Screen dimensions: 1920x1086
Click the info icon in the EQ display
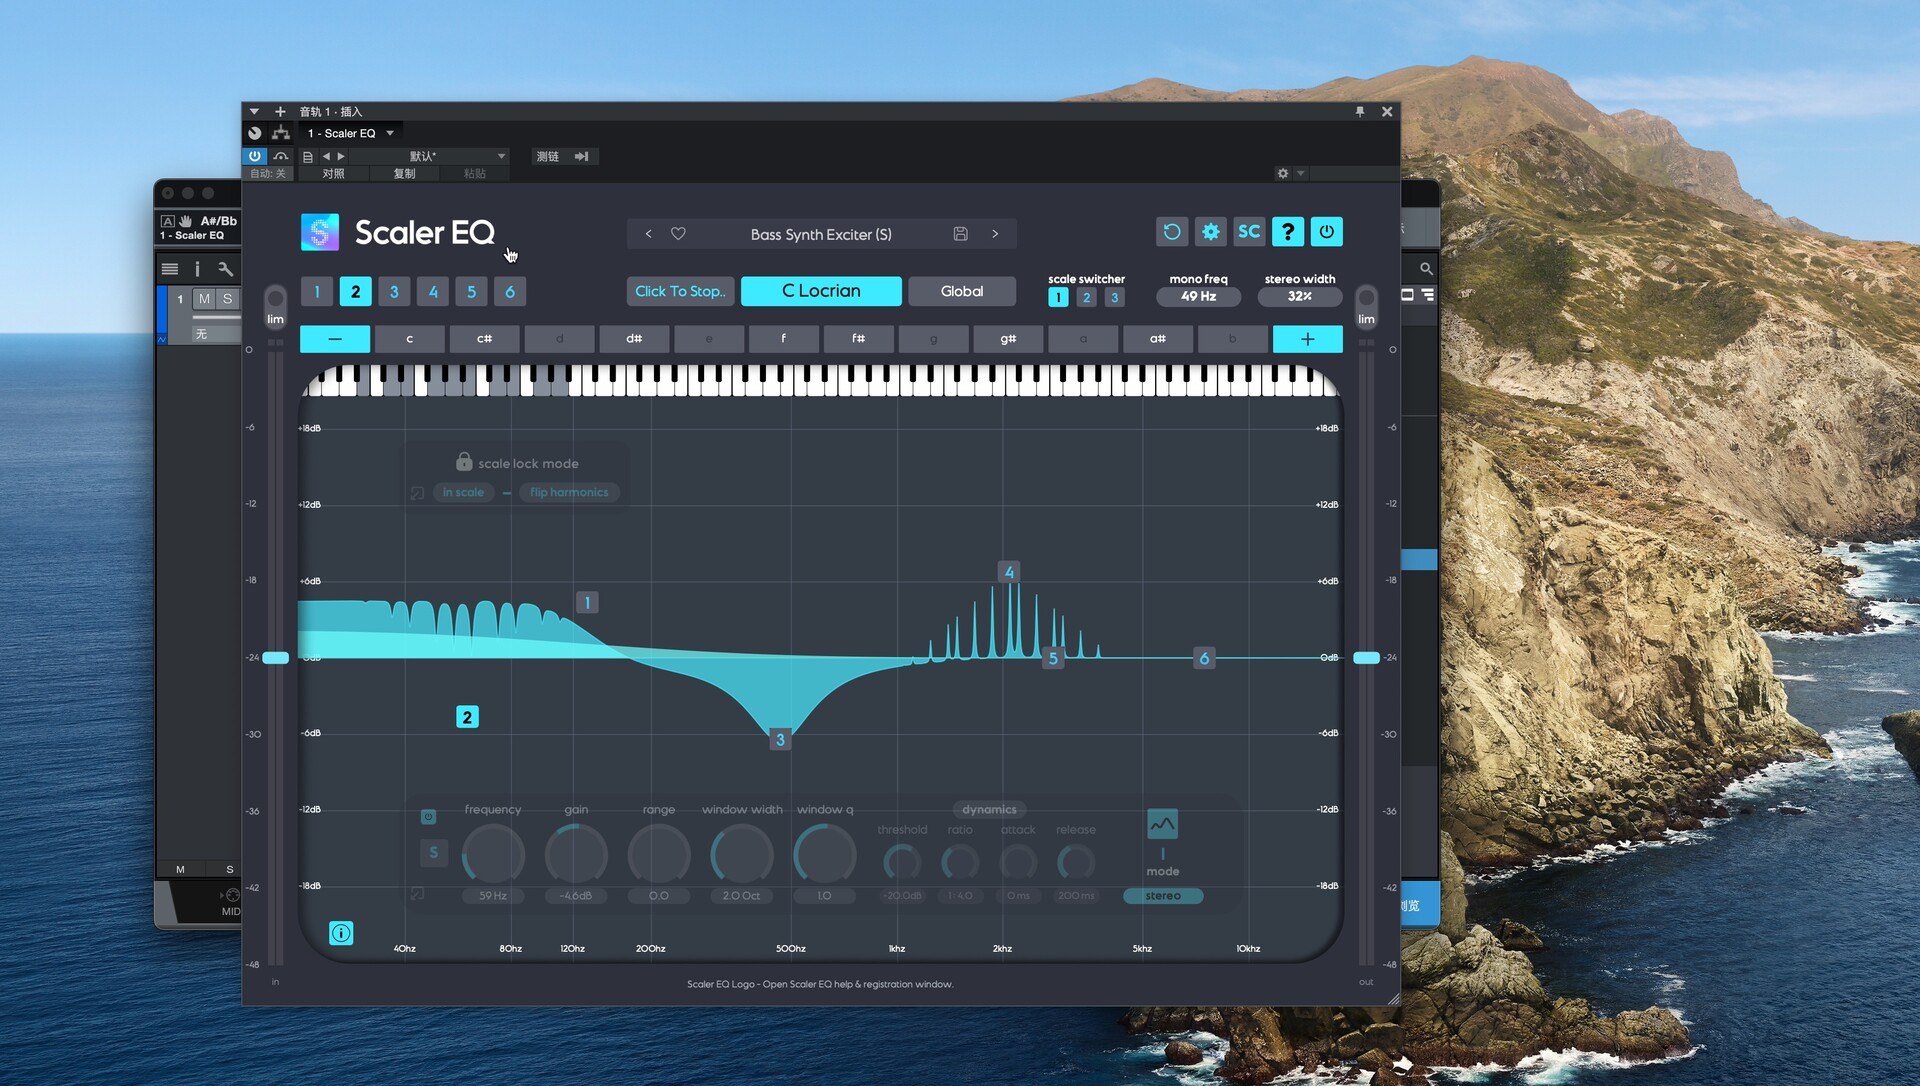tap(341, 933)
